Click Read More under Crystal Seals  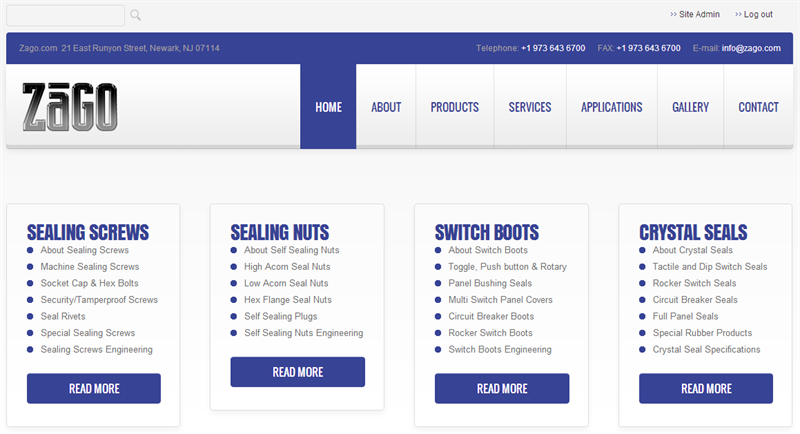click(706, 389)
